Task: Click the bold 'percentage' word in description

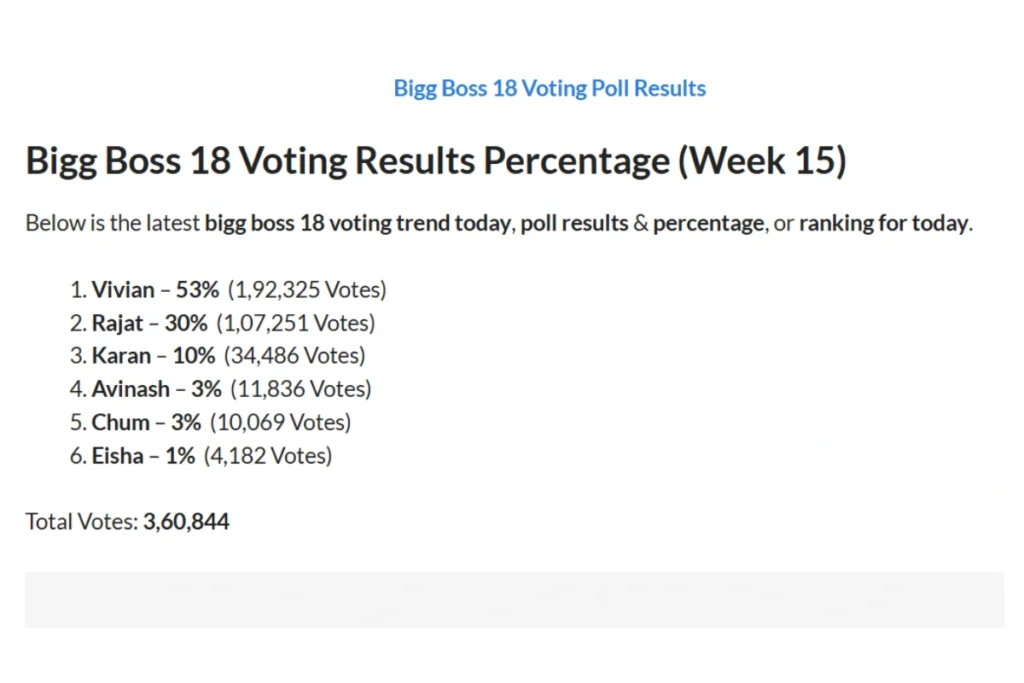Action: coord(709,223)
